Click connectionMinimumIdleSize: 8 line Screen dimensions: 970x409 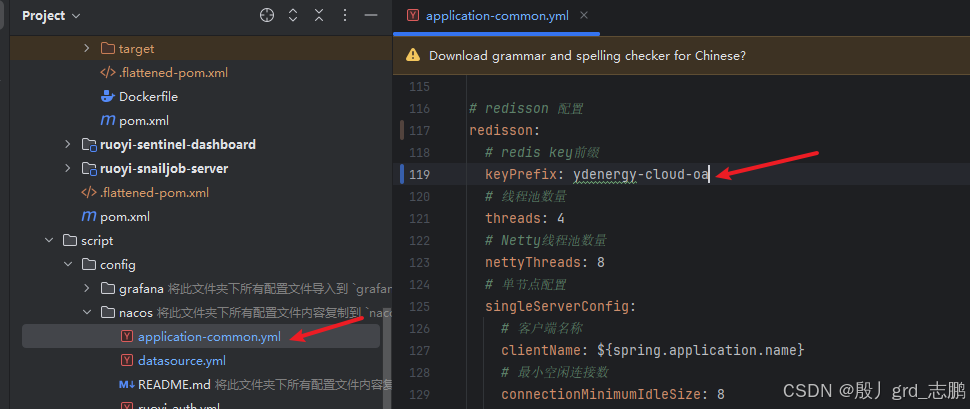point(612,394)
